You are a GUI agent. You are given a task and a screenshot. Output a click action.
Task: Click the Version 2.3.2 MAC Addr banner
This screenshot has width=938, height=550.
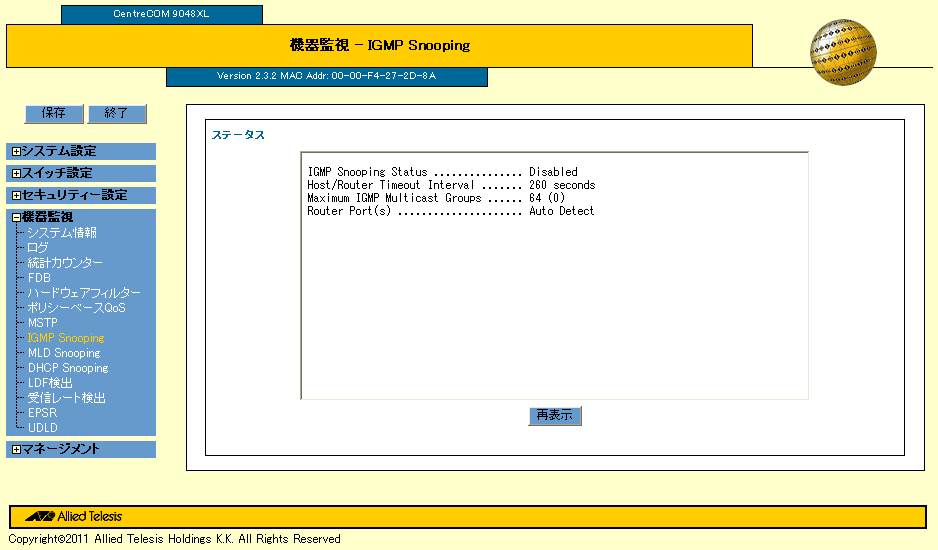coord(327,76)
